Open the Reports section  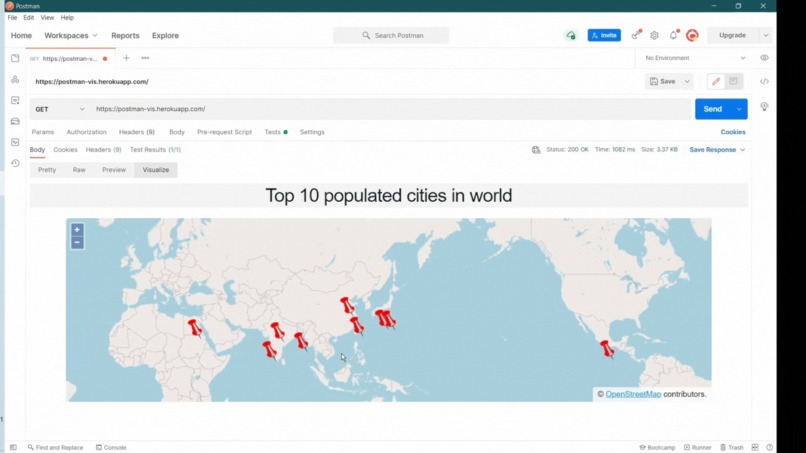125,35
